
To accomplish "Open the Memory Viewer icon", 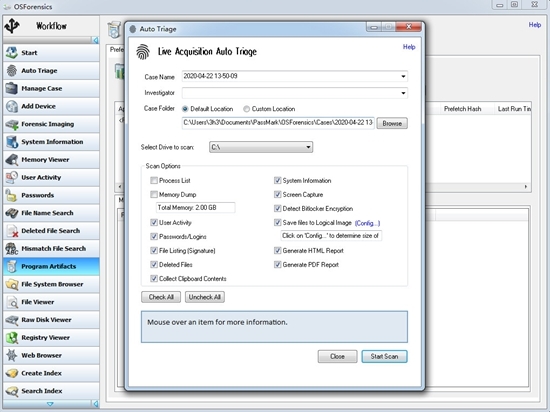I will (x=12, y=160).
